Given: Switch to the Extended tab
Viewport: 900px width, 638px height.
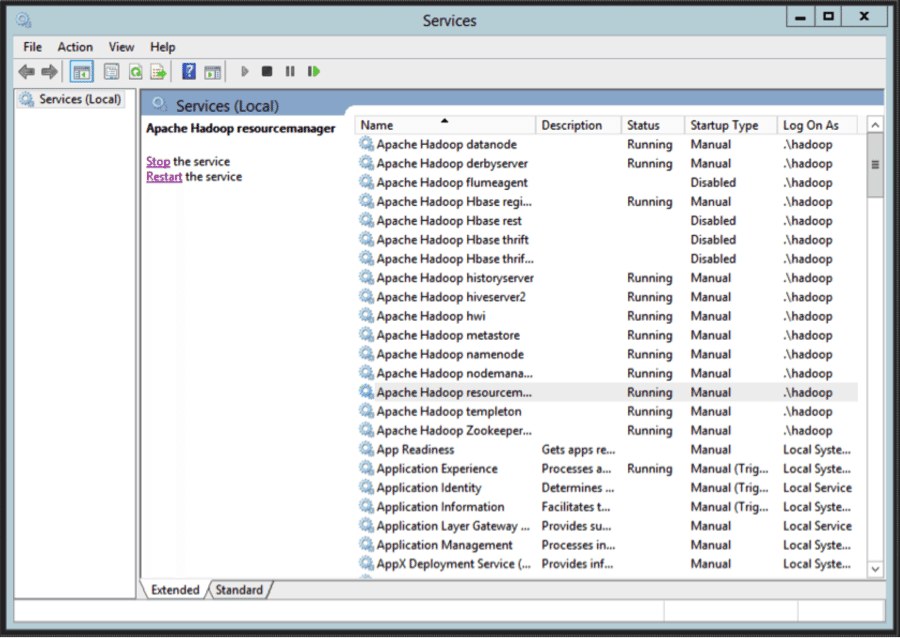Looking at the screenshot, I should coord(175,590).
